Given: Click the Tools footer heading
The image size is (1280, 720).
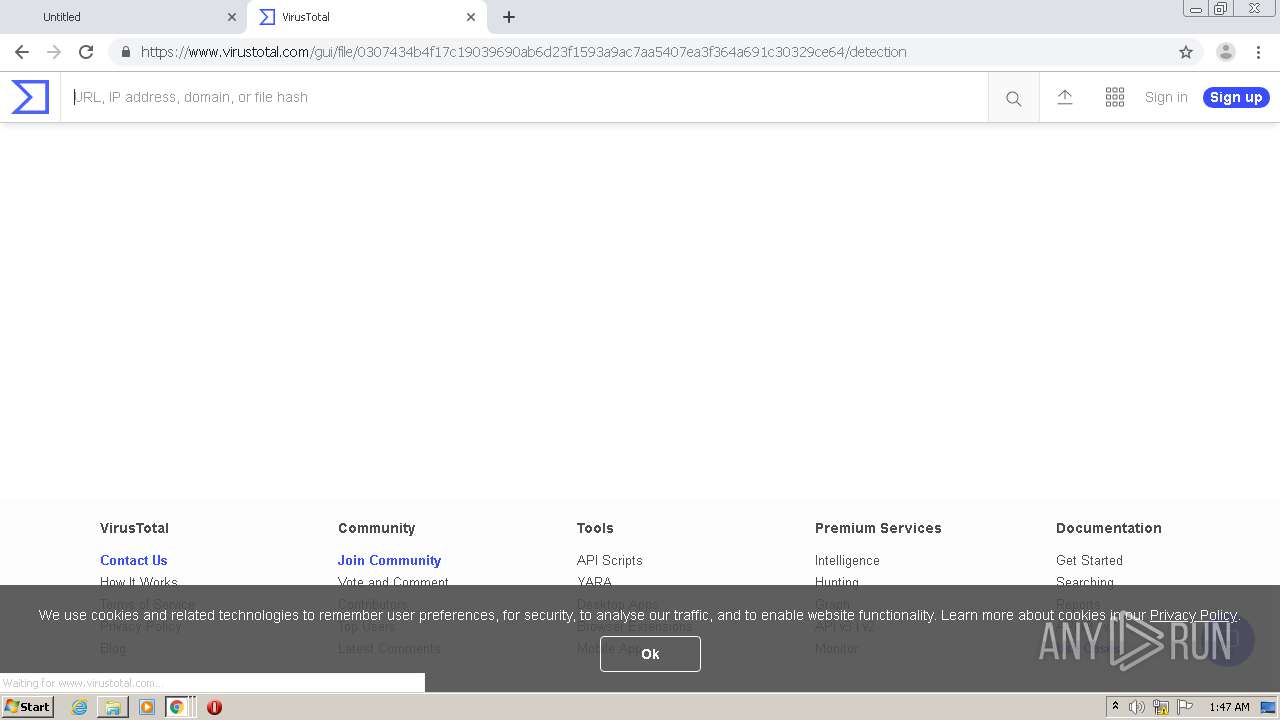Looking at the screenshot, I should pyautogui.click(x=595, y=528).
